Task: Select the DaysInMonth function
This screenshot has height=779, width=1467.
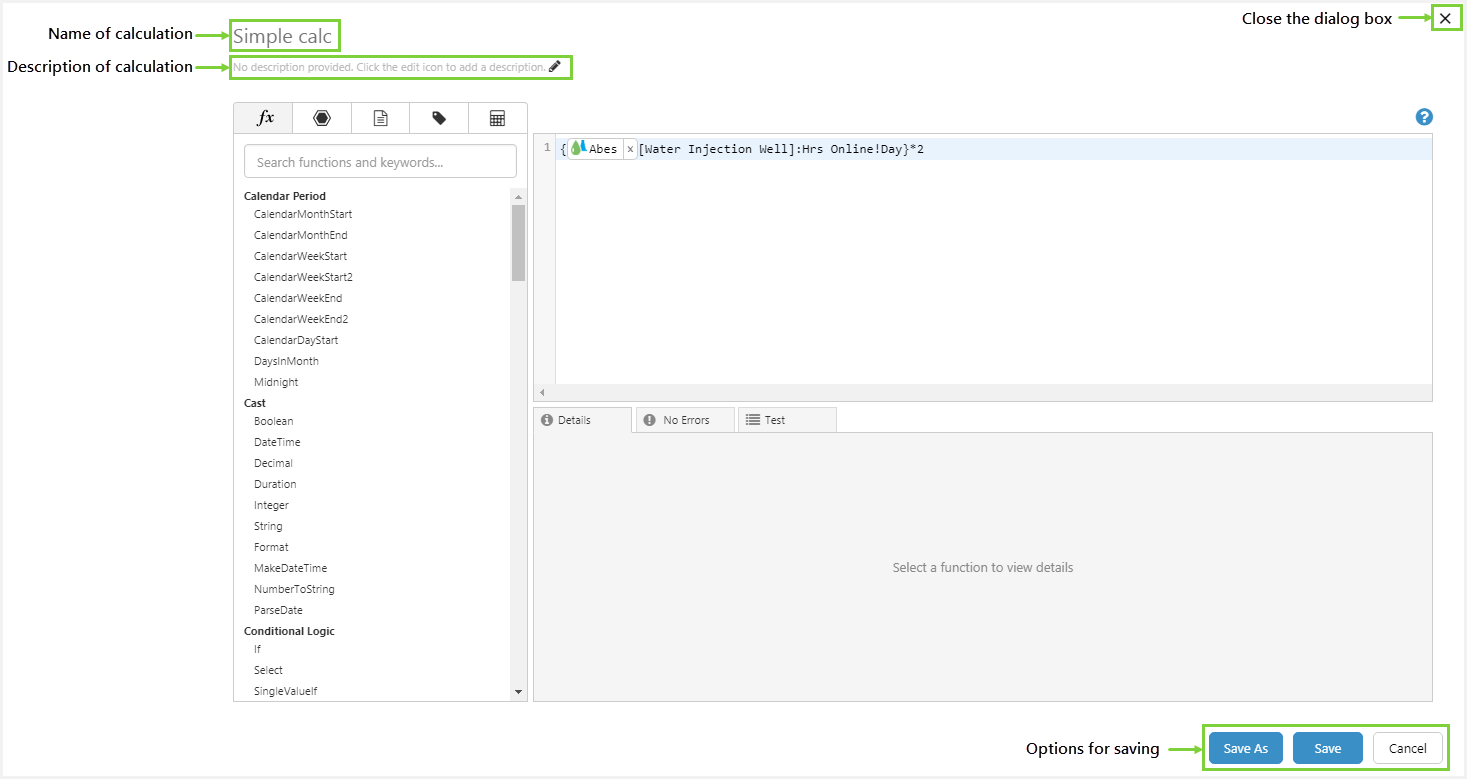Action: click(286, 361)
